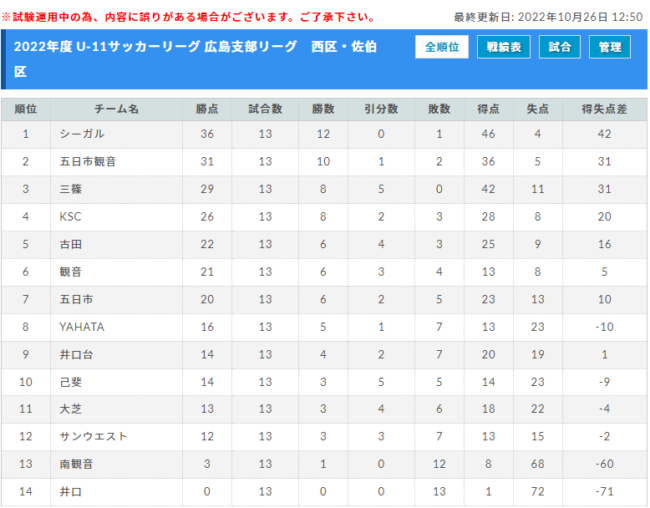Select the 古田 team row

pos(324,244)
